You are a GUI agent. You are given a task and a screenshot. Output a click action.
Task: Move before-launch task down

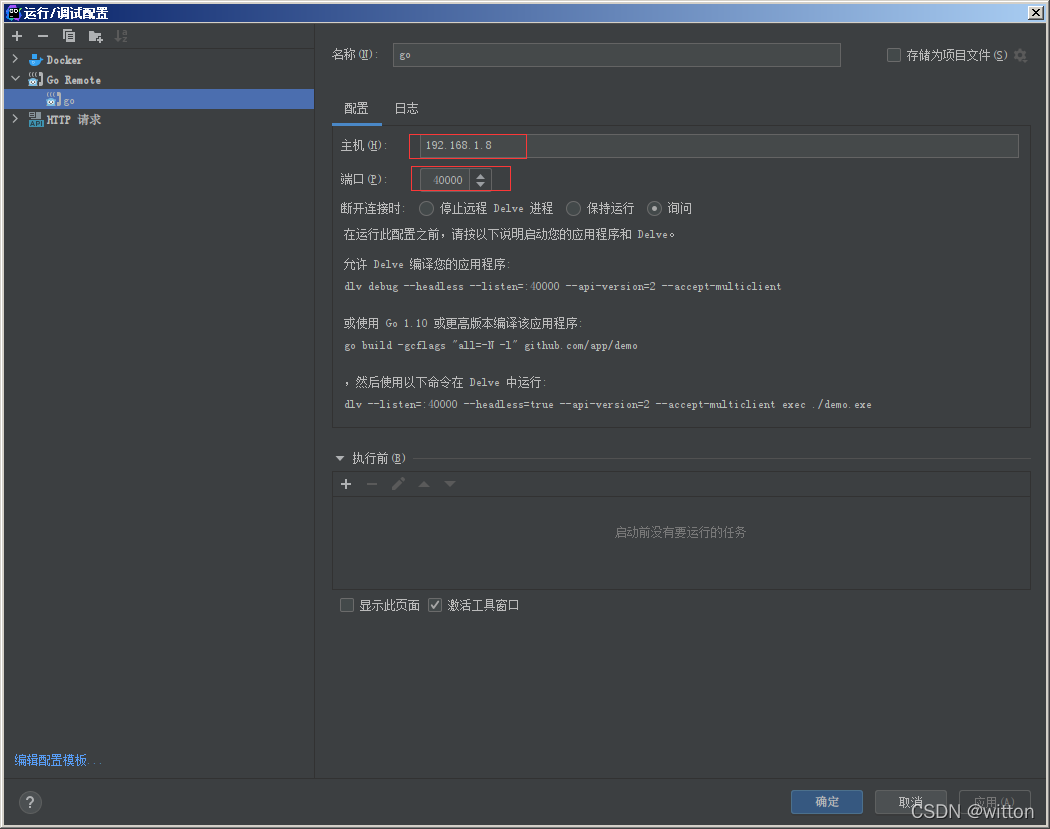pos(450,484)
